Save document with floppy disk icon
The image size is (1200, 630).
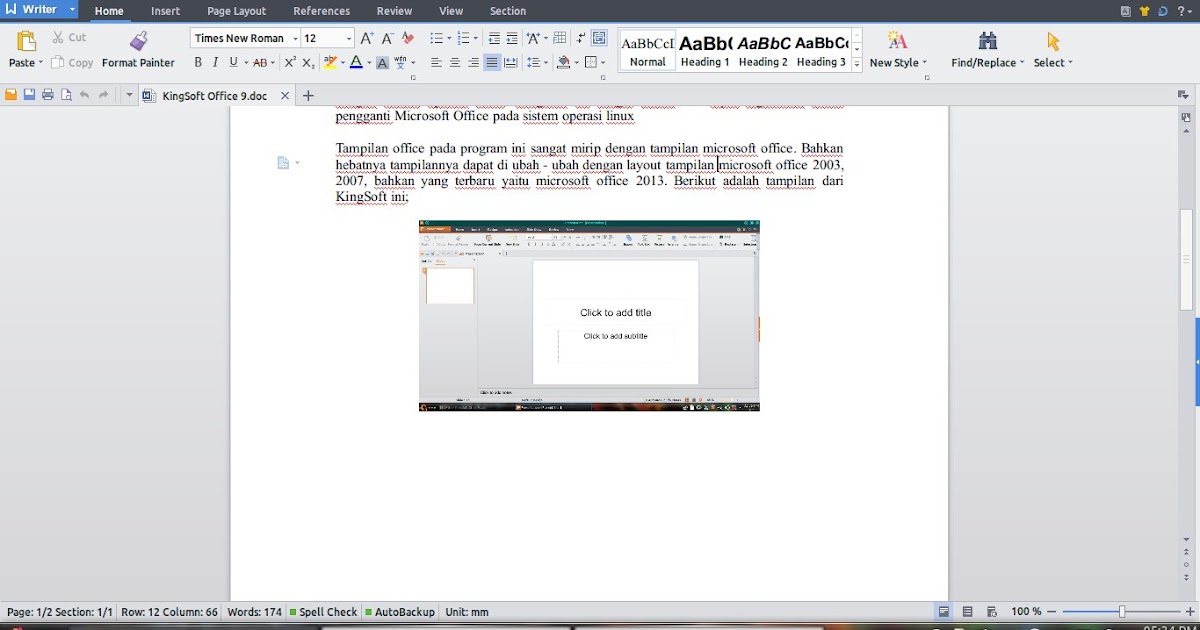pos(29,95)
